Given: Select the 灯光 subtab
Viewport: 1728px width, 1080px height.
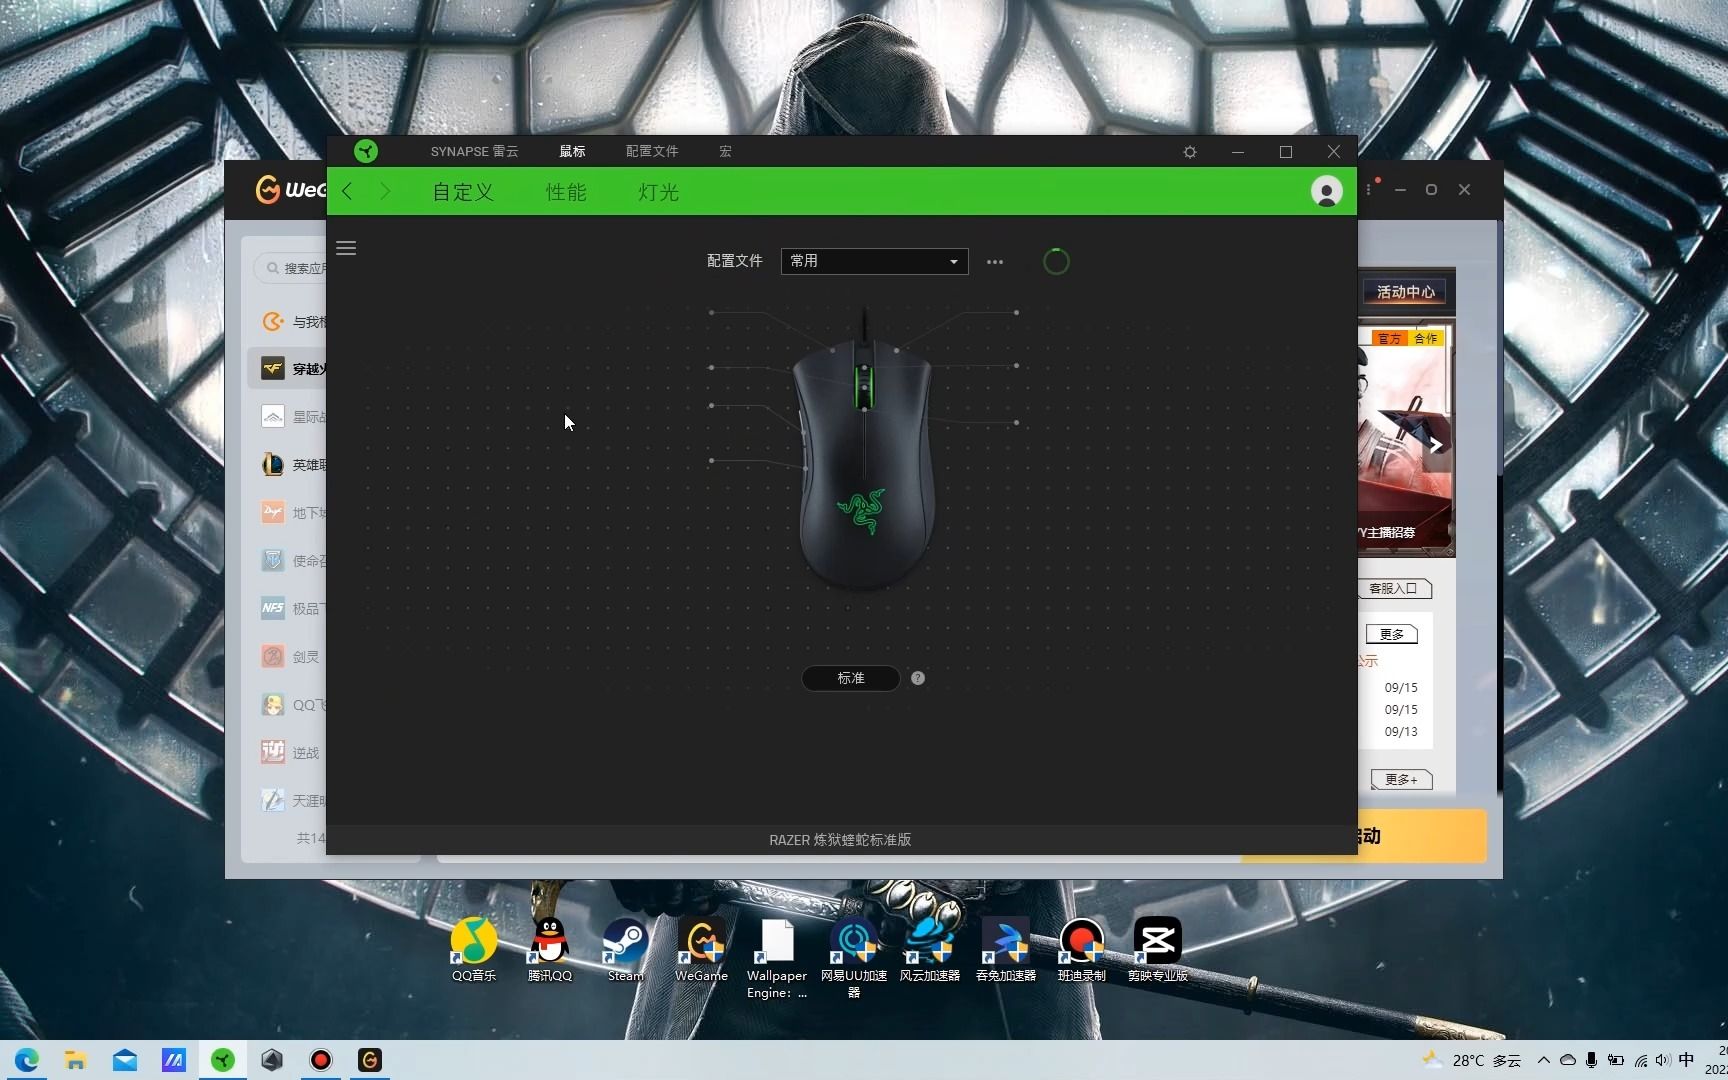Looking at the screenshot, I should [659, 192].
